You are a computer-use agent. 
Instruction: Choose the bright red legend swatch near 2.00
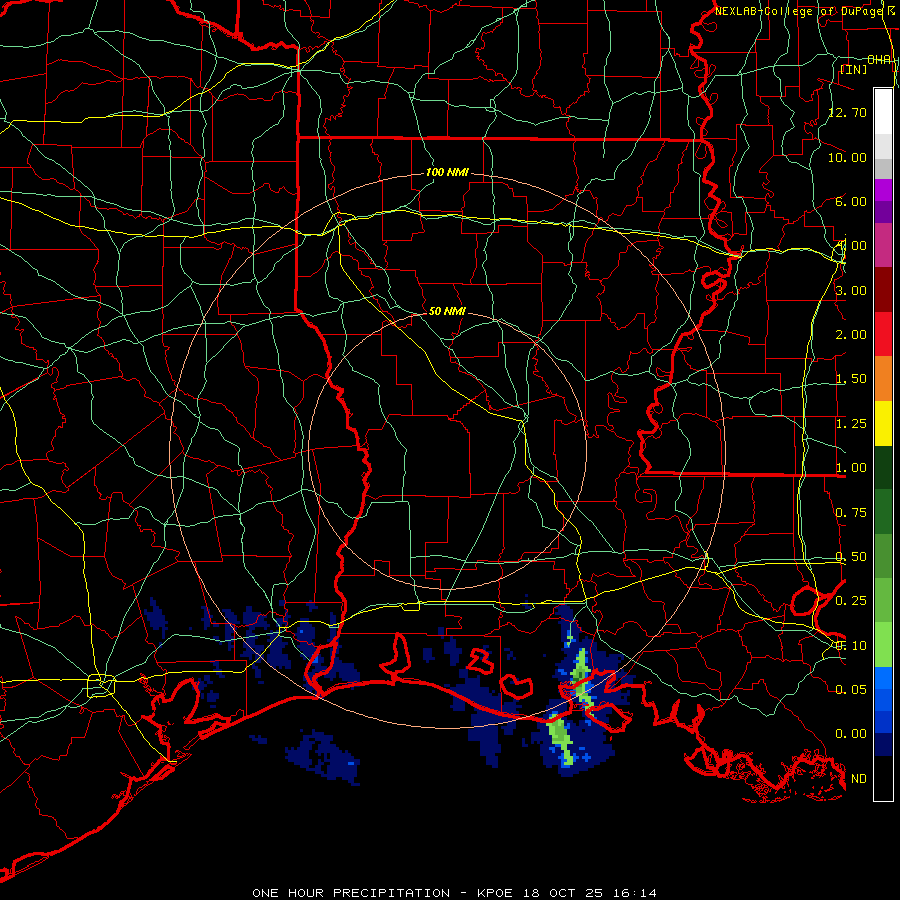tap(883, 334)
